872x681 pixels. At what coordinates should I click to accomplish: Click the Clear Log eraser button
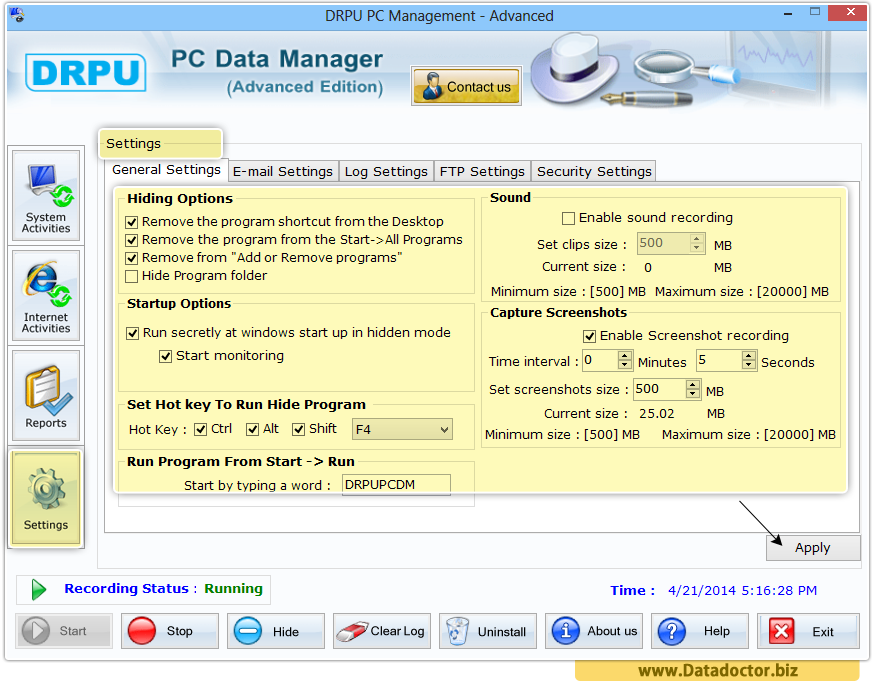point(382,631)
